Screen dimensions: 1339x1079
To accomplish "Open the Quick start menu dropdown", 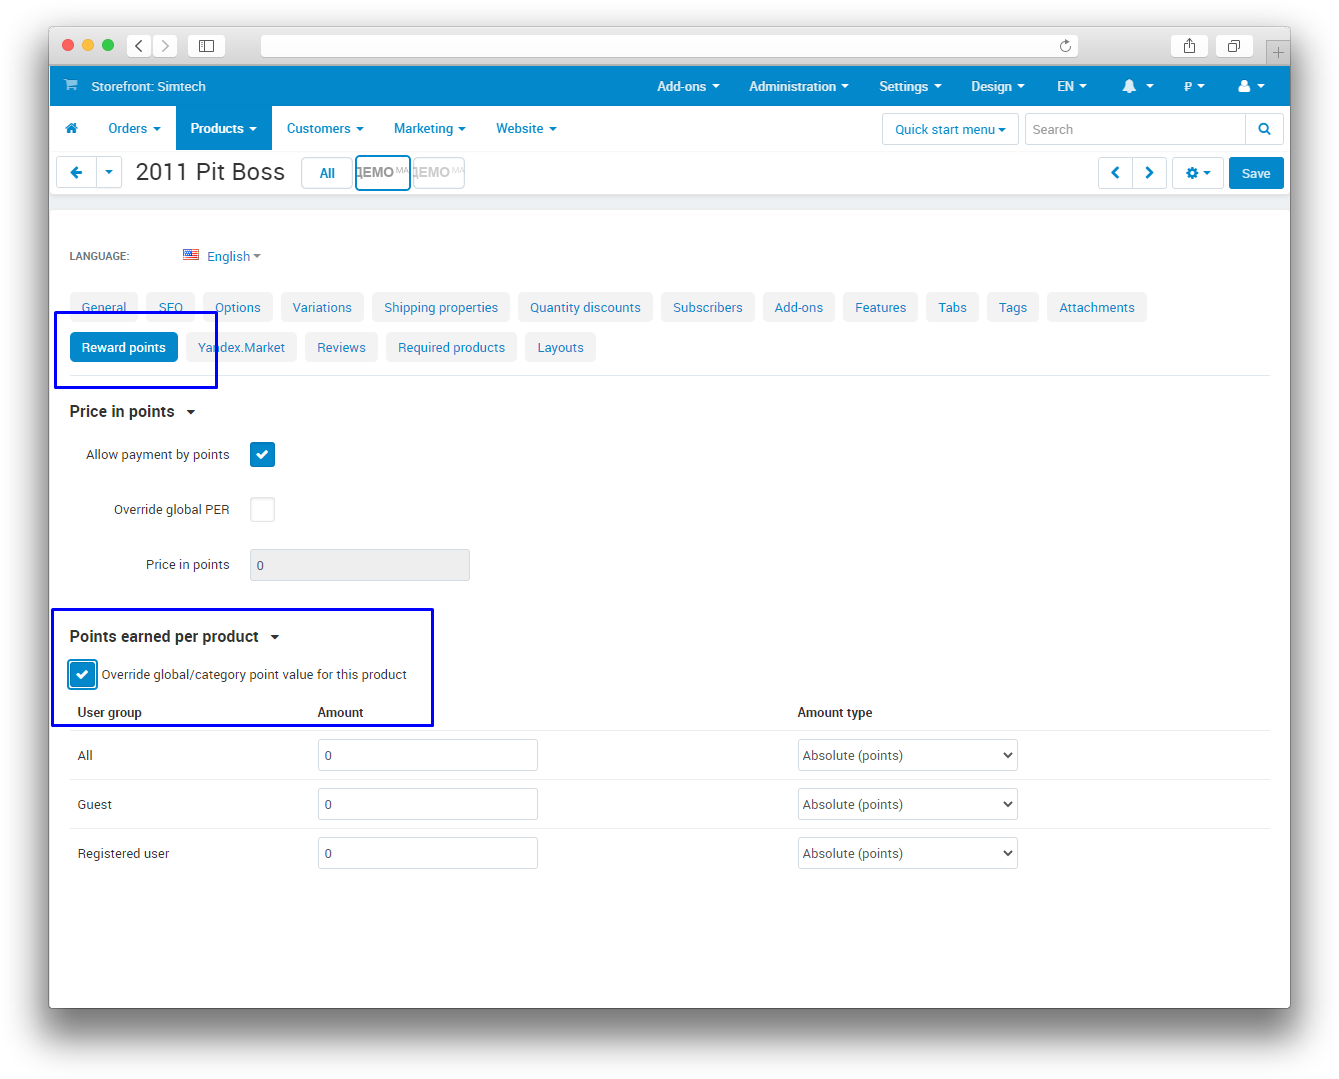I will click(x=950, y=130).
